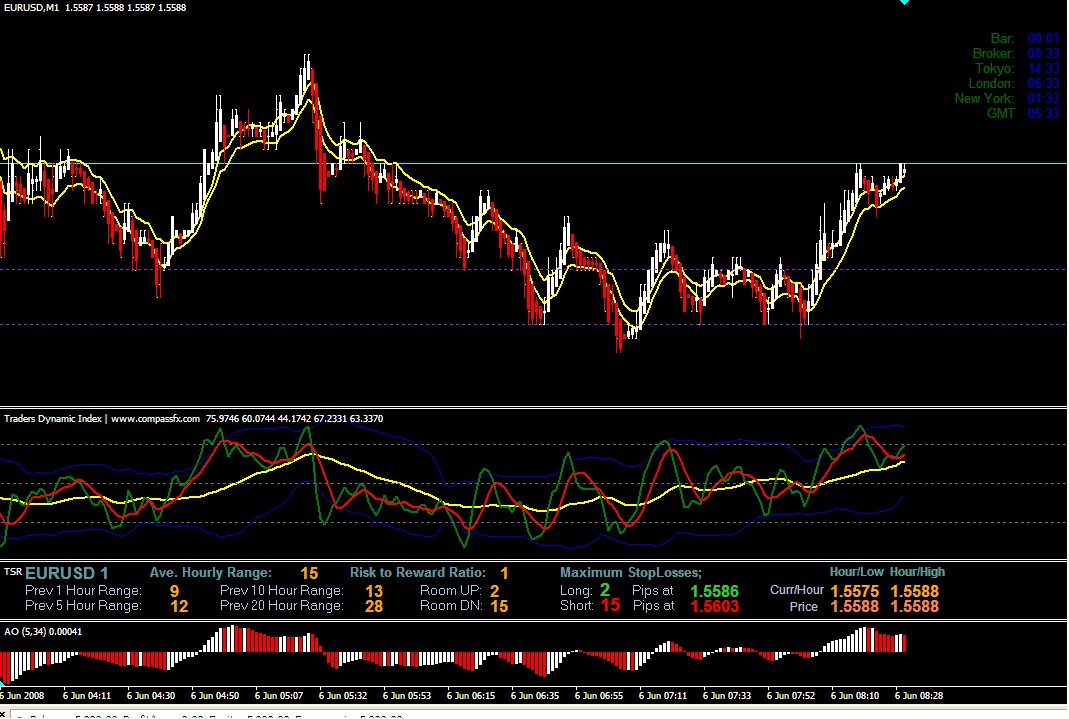Click the Hour/Low column header

[x=856, y=572]
